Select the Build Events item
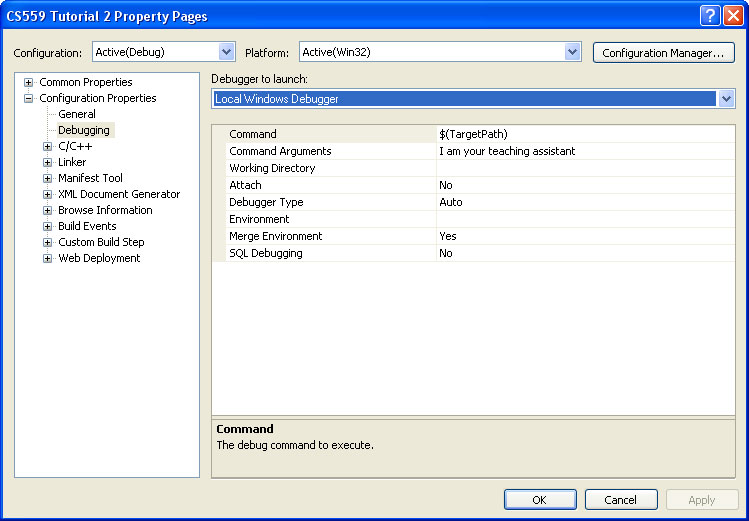749x521 pixels. tap(87, 226)
